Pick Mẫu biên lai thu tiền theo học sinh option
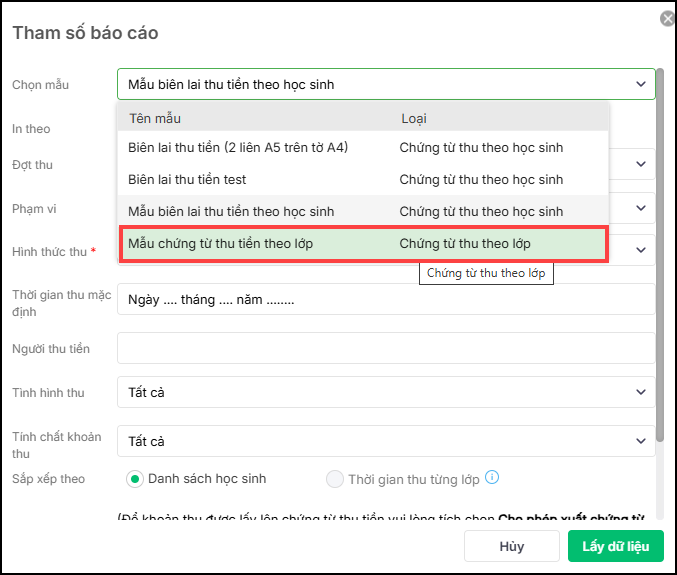The image size is (677, 575). coord(231,212)
